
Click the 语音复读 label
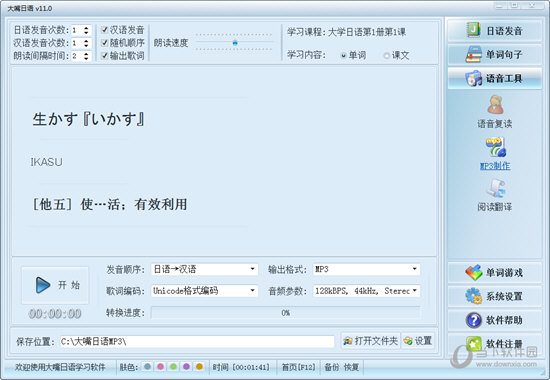tap(495, 124)
